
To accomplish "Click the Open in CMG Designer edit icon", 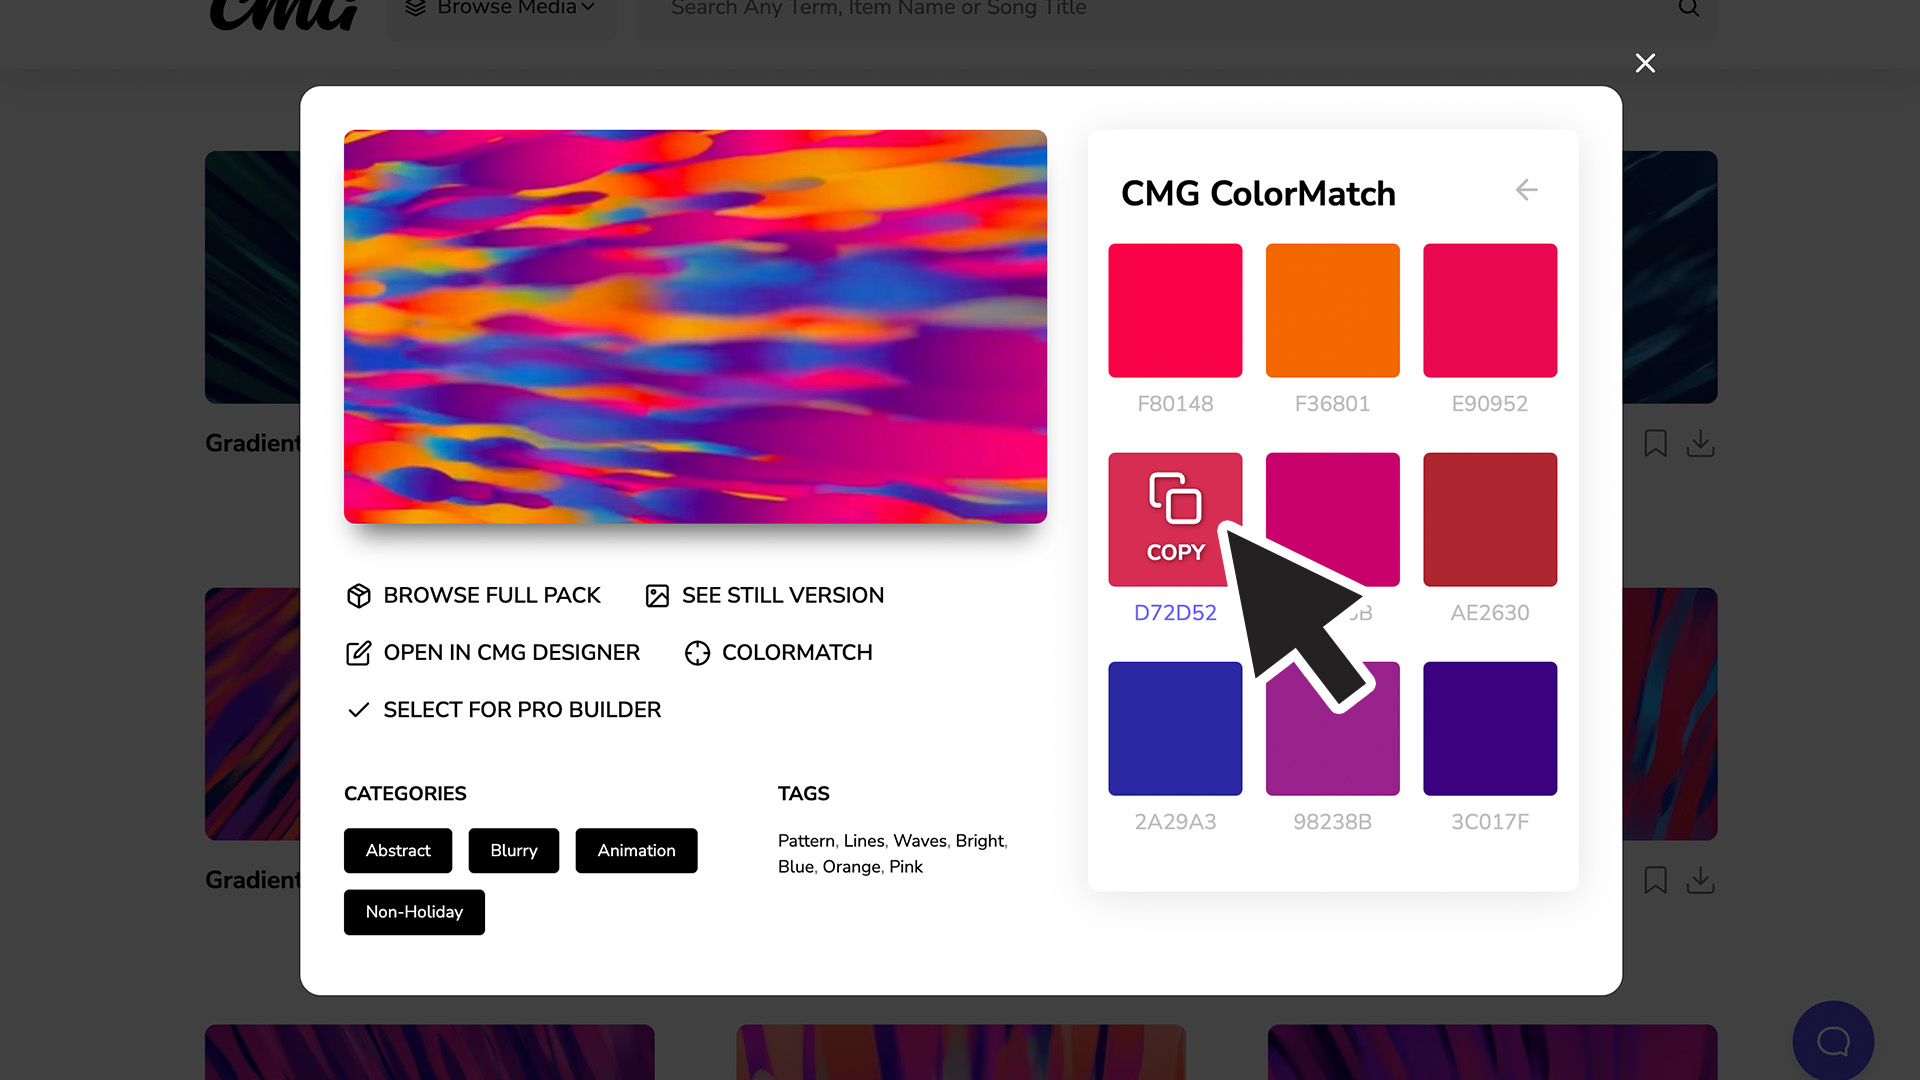I will tap(359, 653).
